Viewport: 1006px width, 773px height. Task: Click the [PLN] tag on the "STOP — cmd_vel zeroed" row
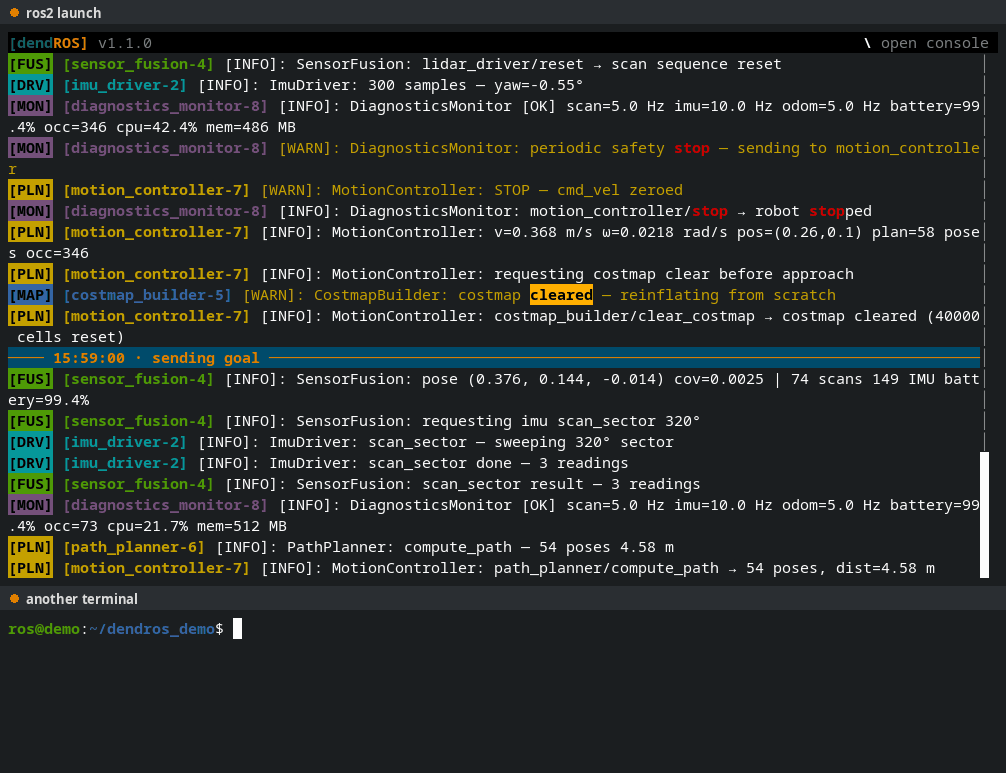30,191
